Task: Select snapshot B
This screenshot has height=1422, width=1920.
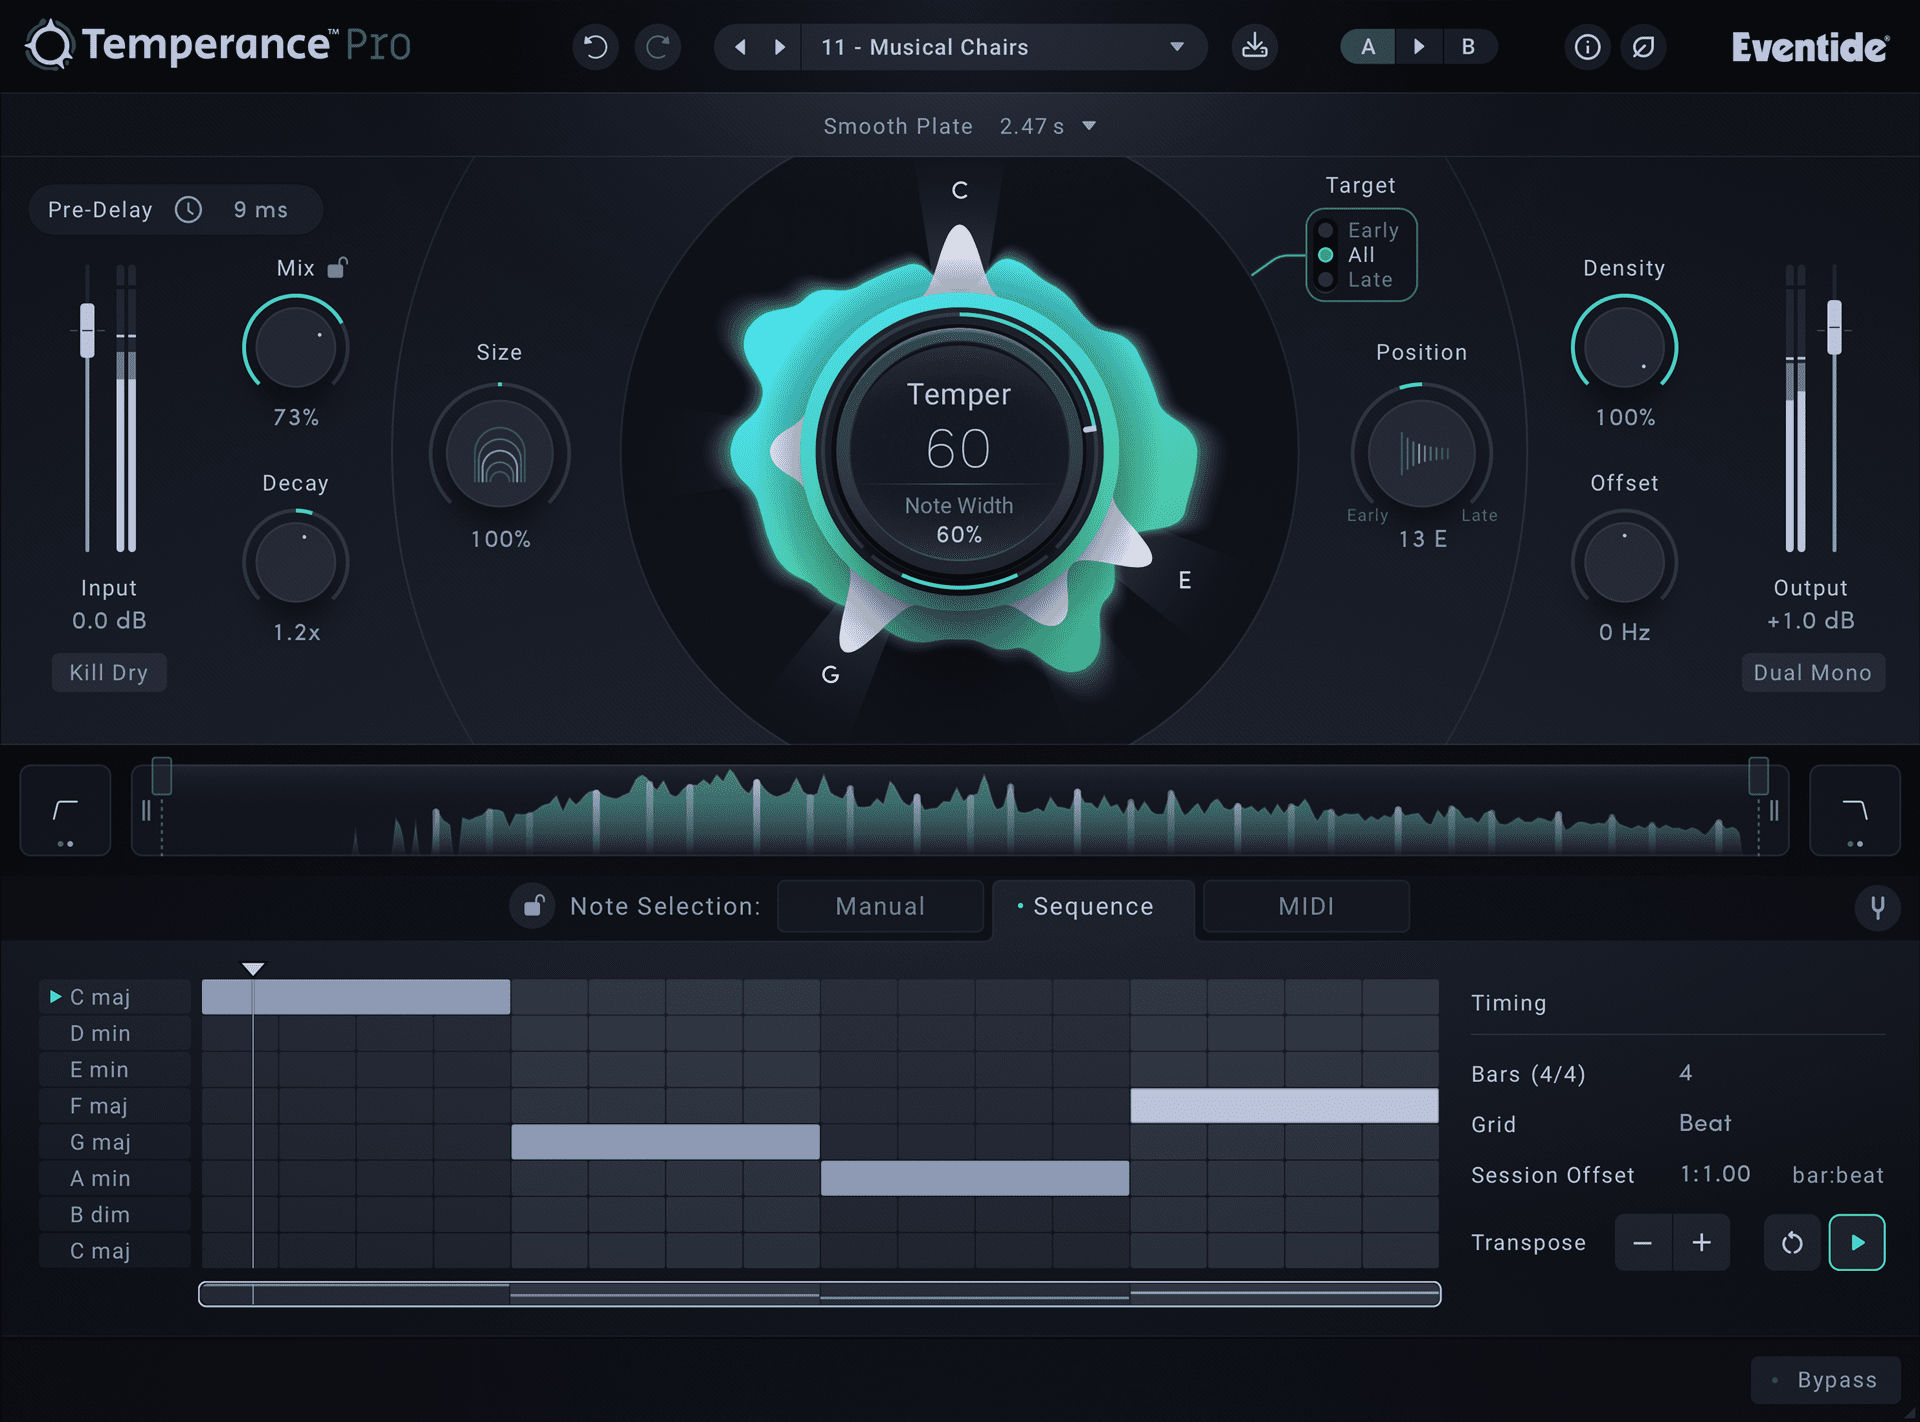Action: (x=1468, y=47)
